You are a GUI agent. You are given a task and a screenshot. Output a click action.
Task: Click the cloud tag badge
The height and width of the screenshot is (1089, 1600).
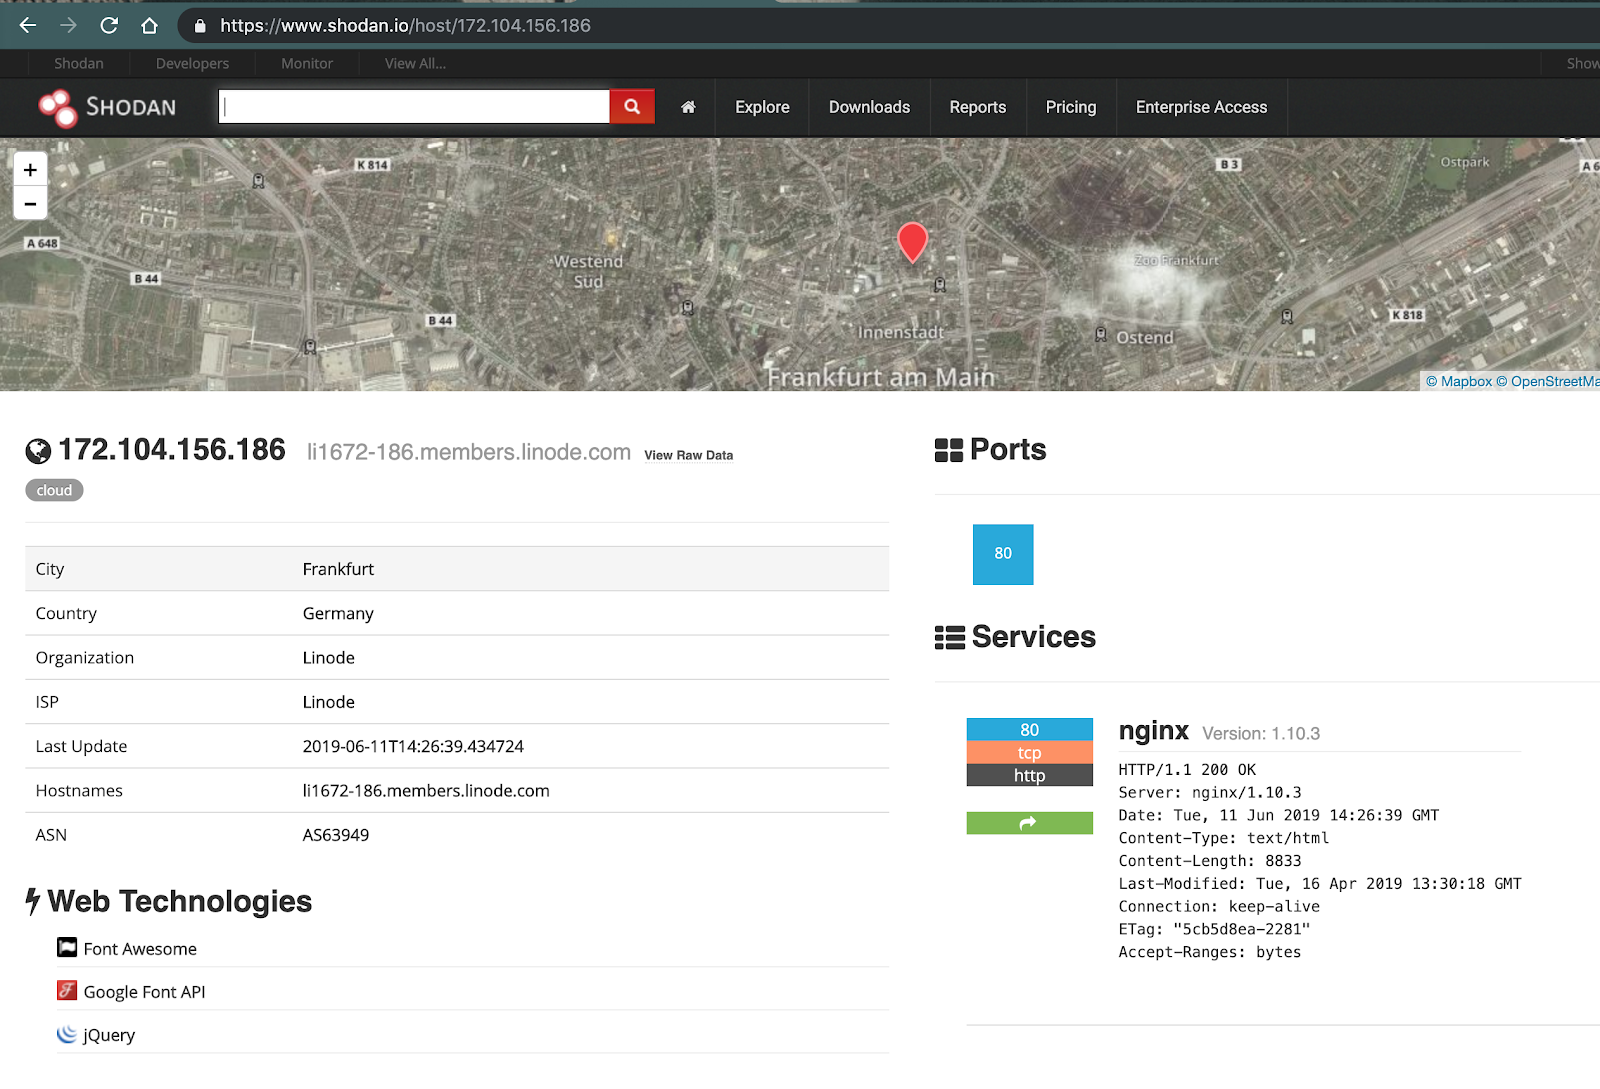(x=54, y=490)
